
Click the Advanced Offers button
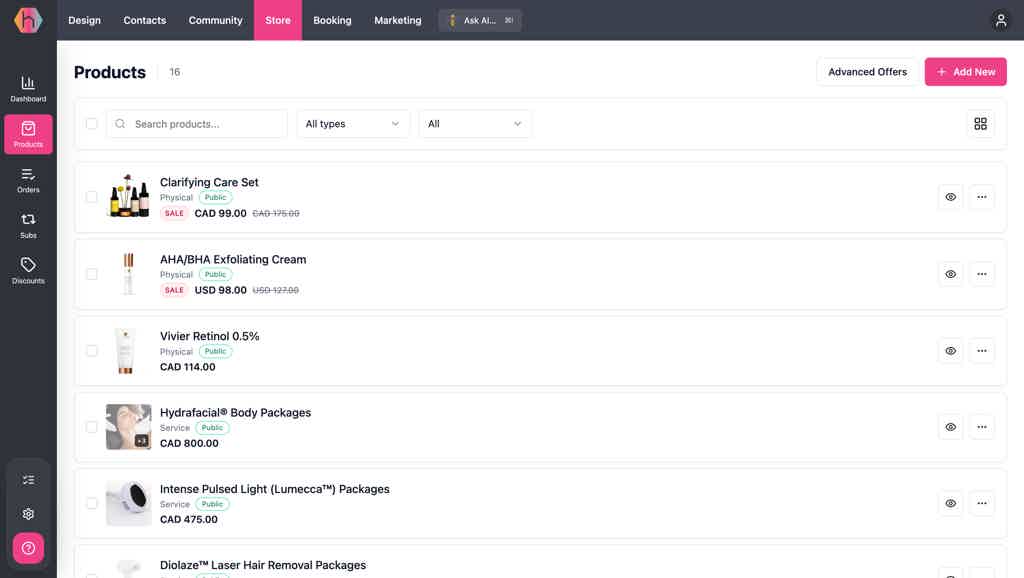tap(867, 72)
